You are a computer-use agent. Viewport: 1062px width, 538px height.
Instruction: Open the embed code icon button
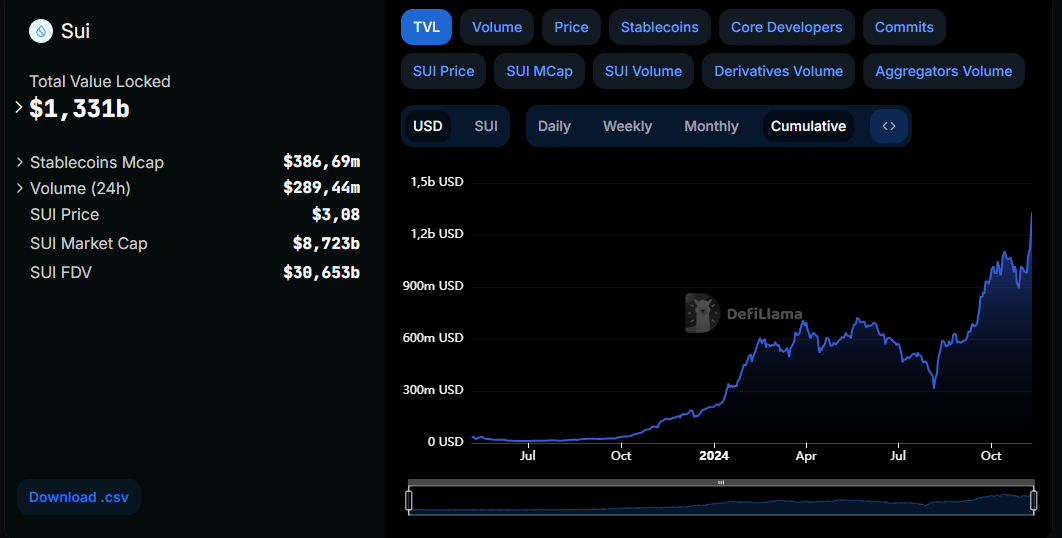click(x=889, y=126)
